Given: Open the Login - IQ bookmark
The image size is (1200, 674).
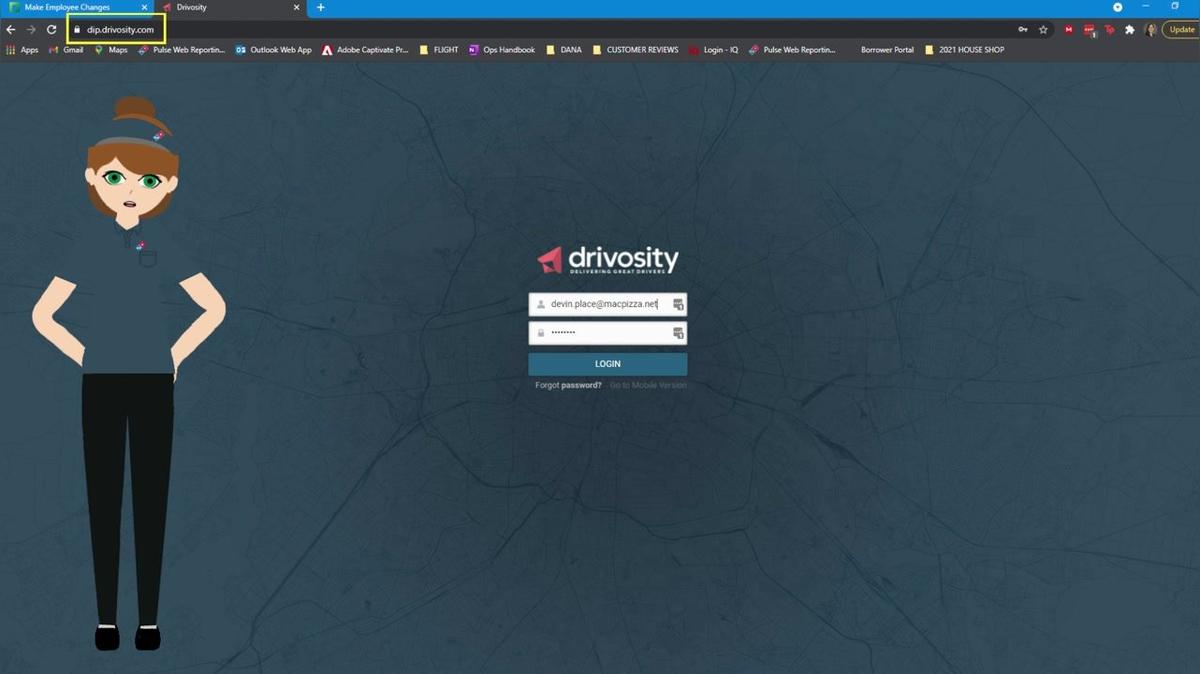Looking at the screenshot, I should coord(714,50).
